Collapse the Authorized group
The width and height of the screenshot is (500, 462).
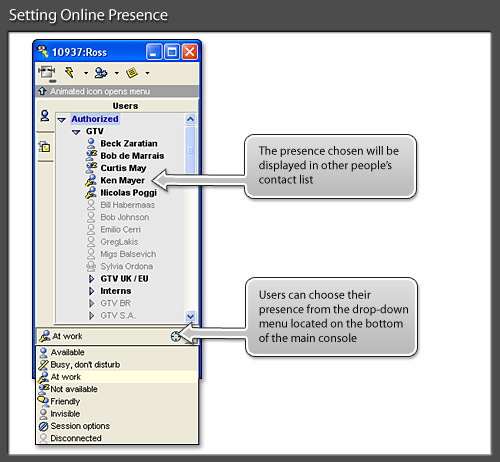pos(61,120)
